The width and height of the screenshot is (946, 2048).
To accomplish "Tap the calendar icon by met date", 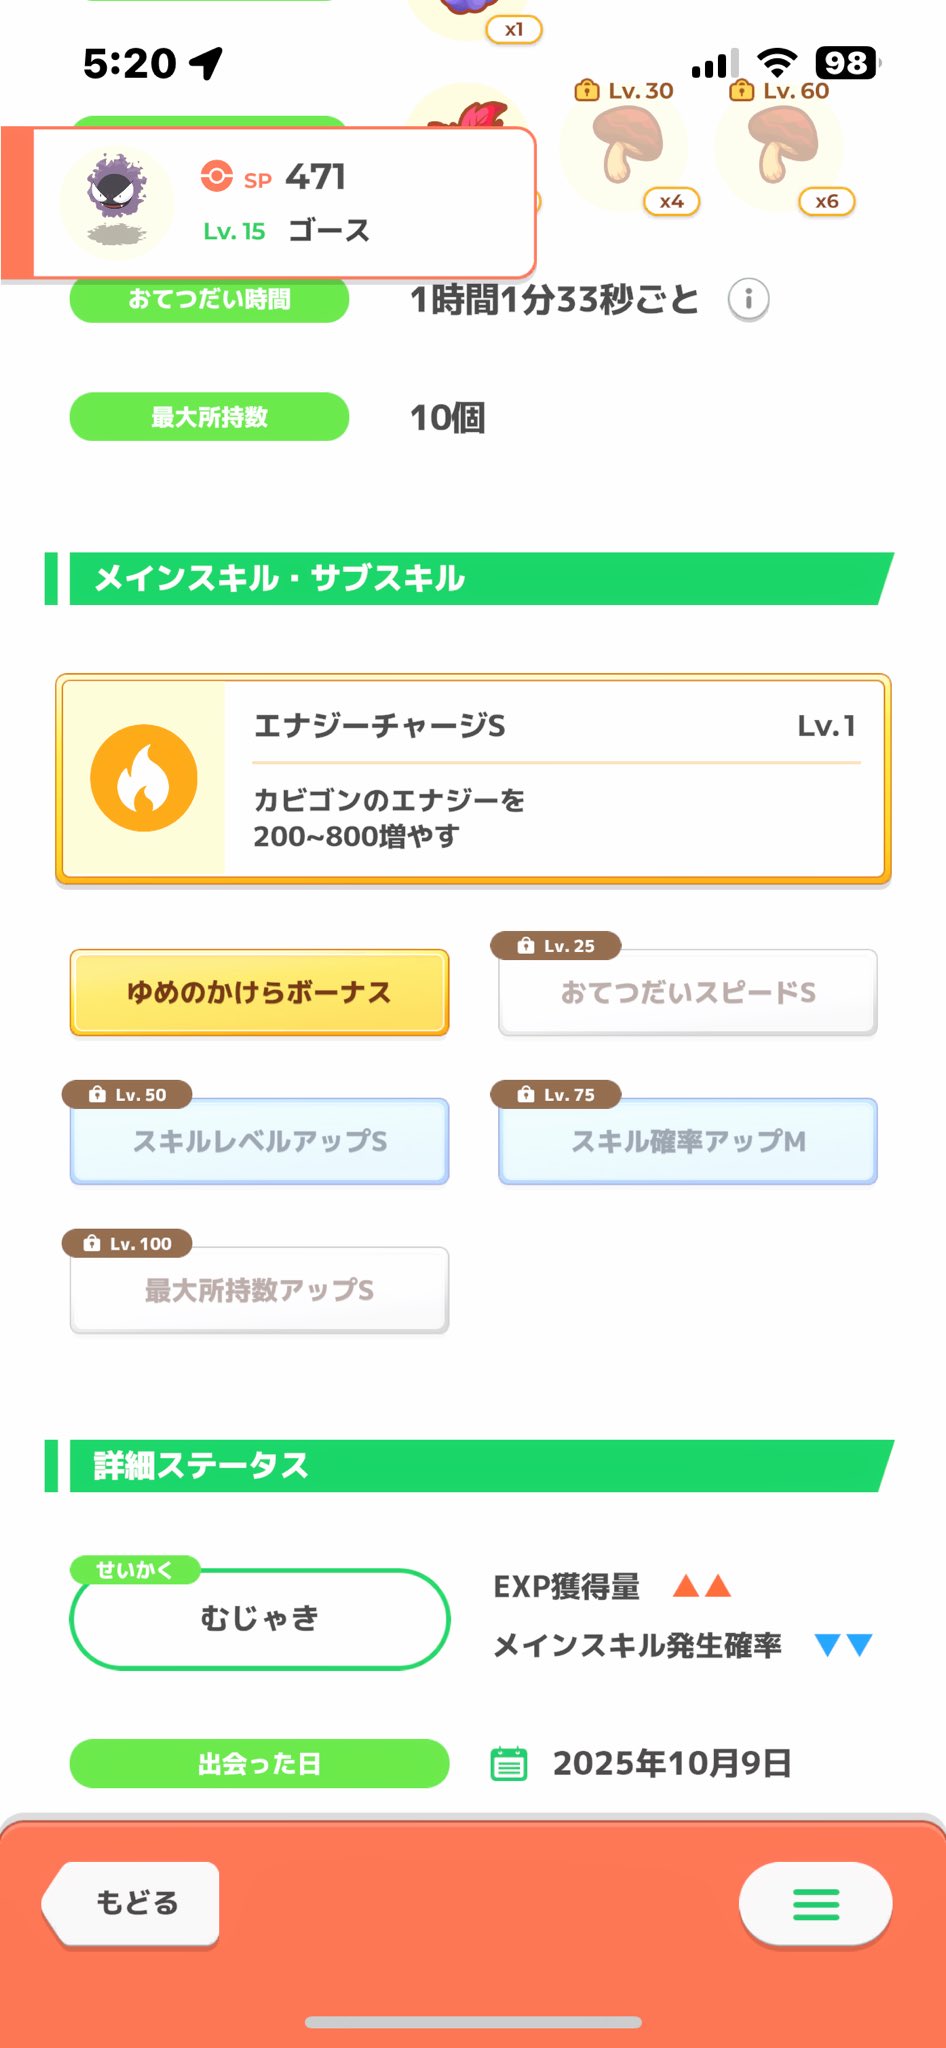I will click(x=508, y=1763).
